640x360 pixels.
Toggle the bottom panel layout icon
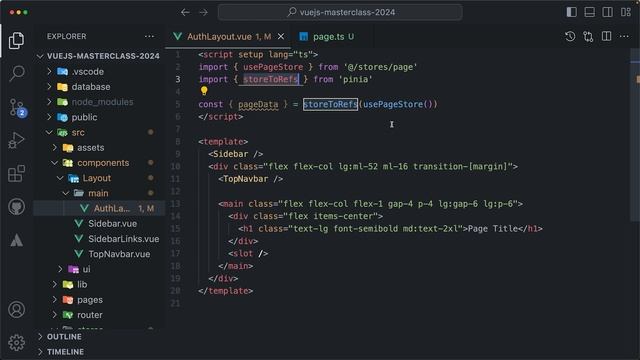(589, 12)
